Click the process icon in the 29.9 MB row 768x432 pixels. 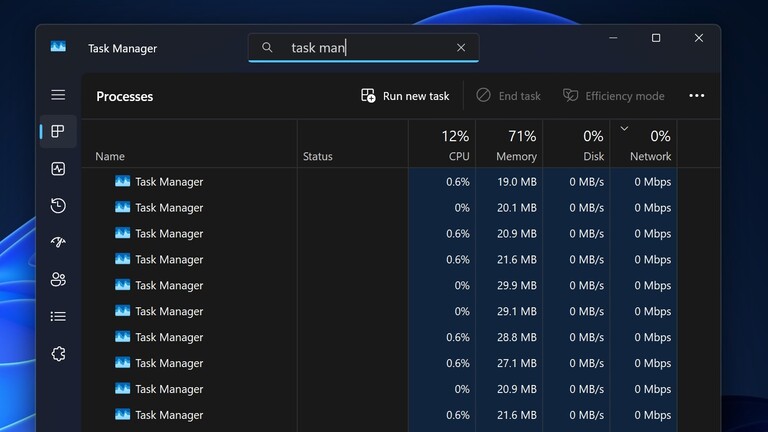(x=122, y=285)
